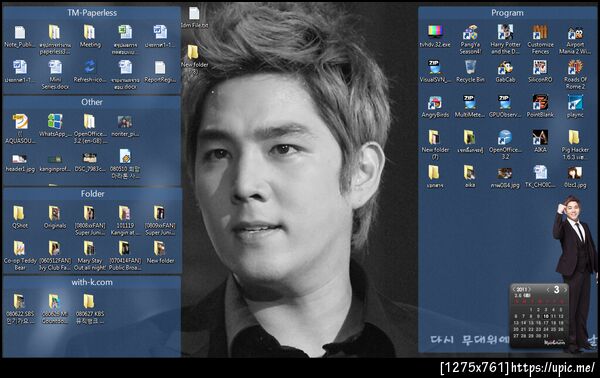Image resolution: width=600 pixels, height=378 pixels.
Task: Open the MultiMete zip archive
Action: click(x=470, y=106)
